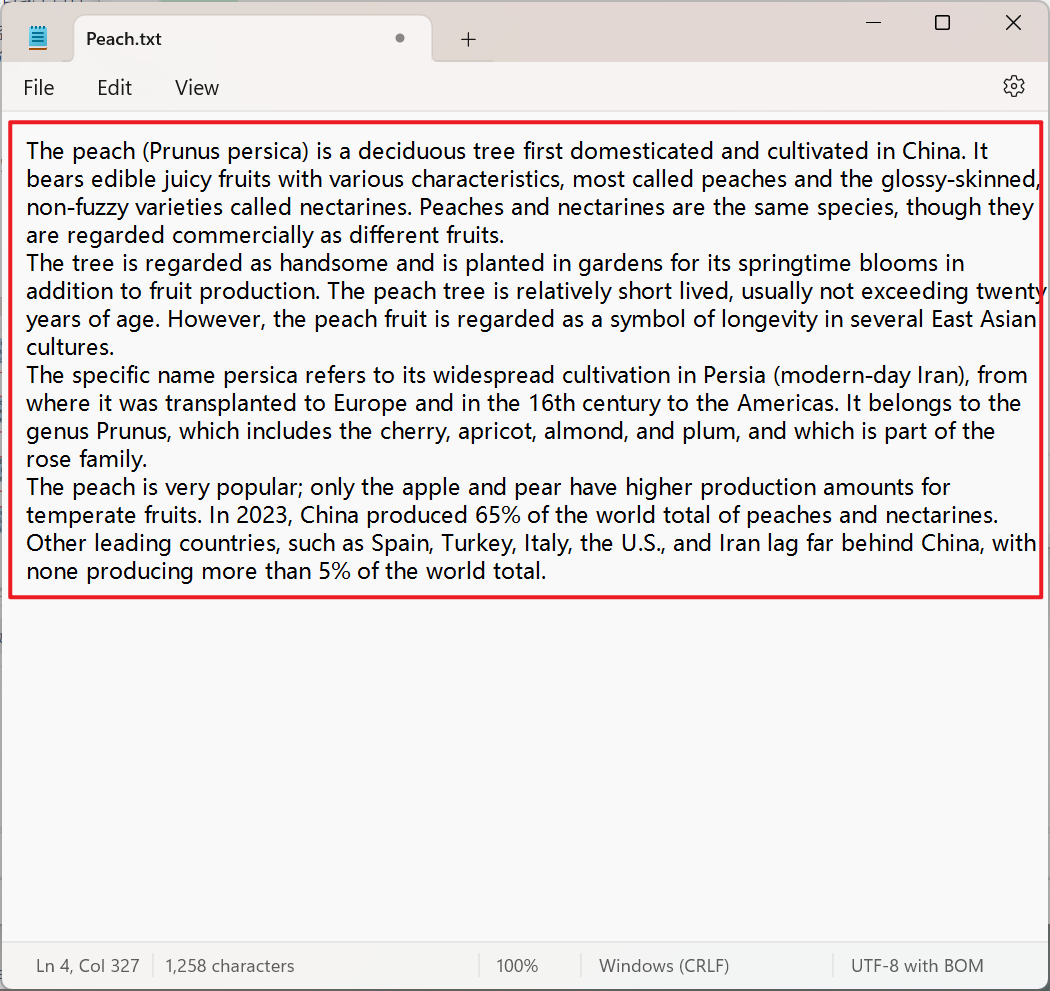
Task: Open the View menu
Action: pos(196,88)
